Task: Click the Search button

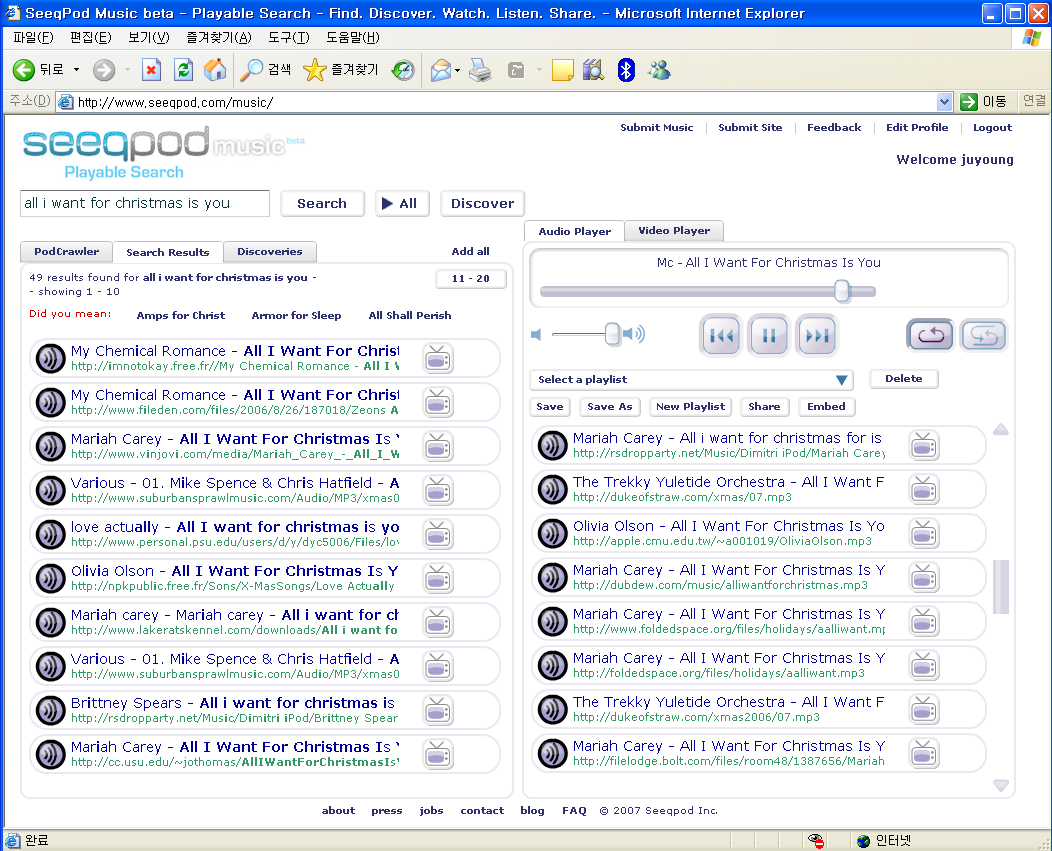Action: [x=322, y=203]
